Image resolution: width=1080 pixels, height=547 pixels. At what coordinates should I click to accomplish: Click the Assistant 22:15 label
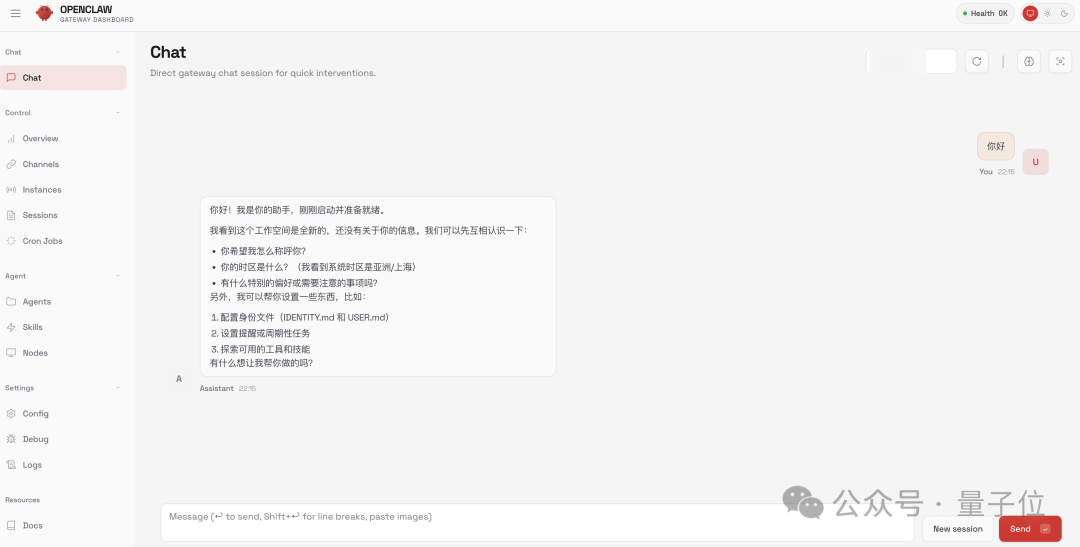click(227, 389)
